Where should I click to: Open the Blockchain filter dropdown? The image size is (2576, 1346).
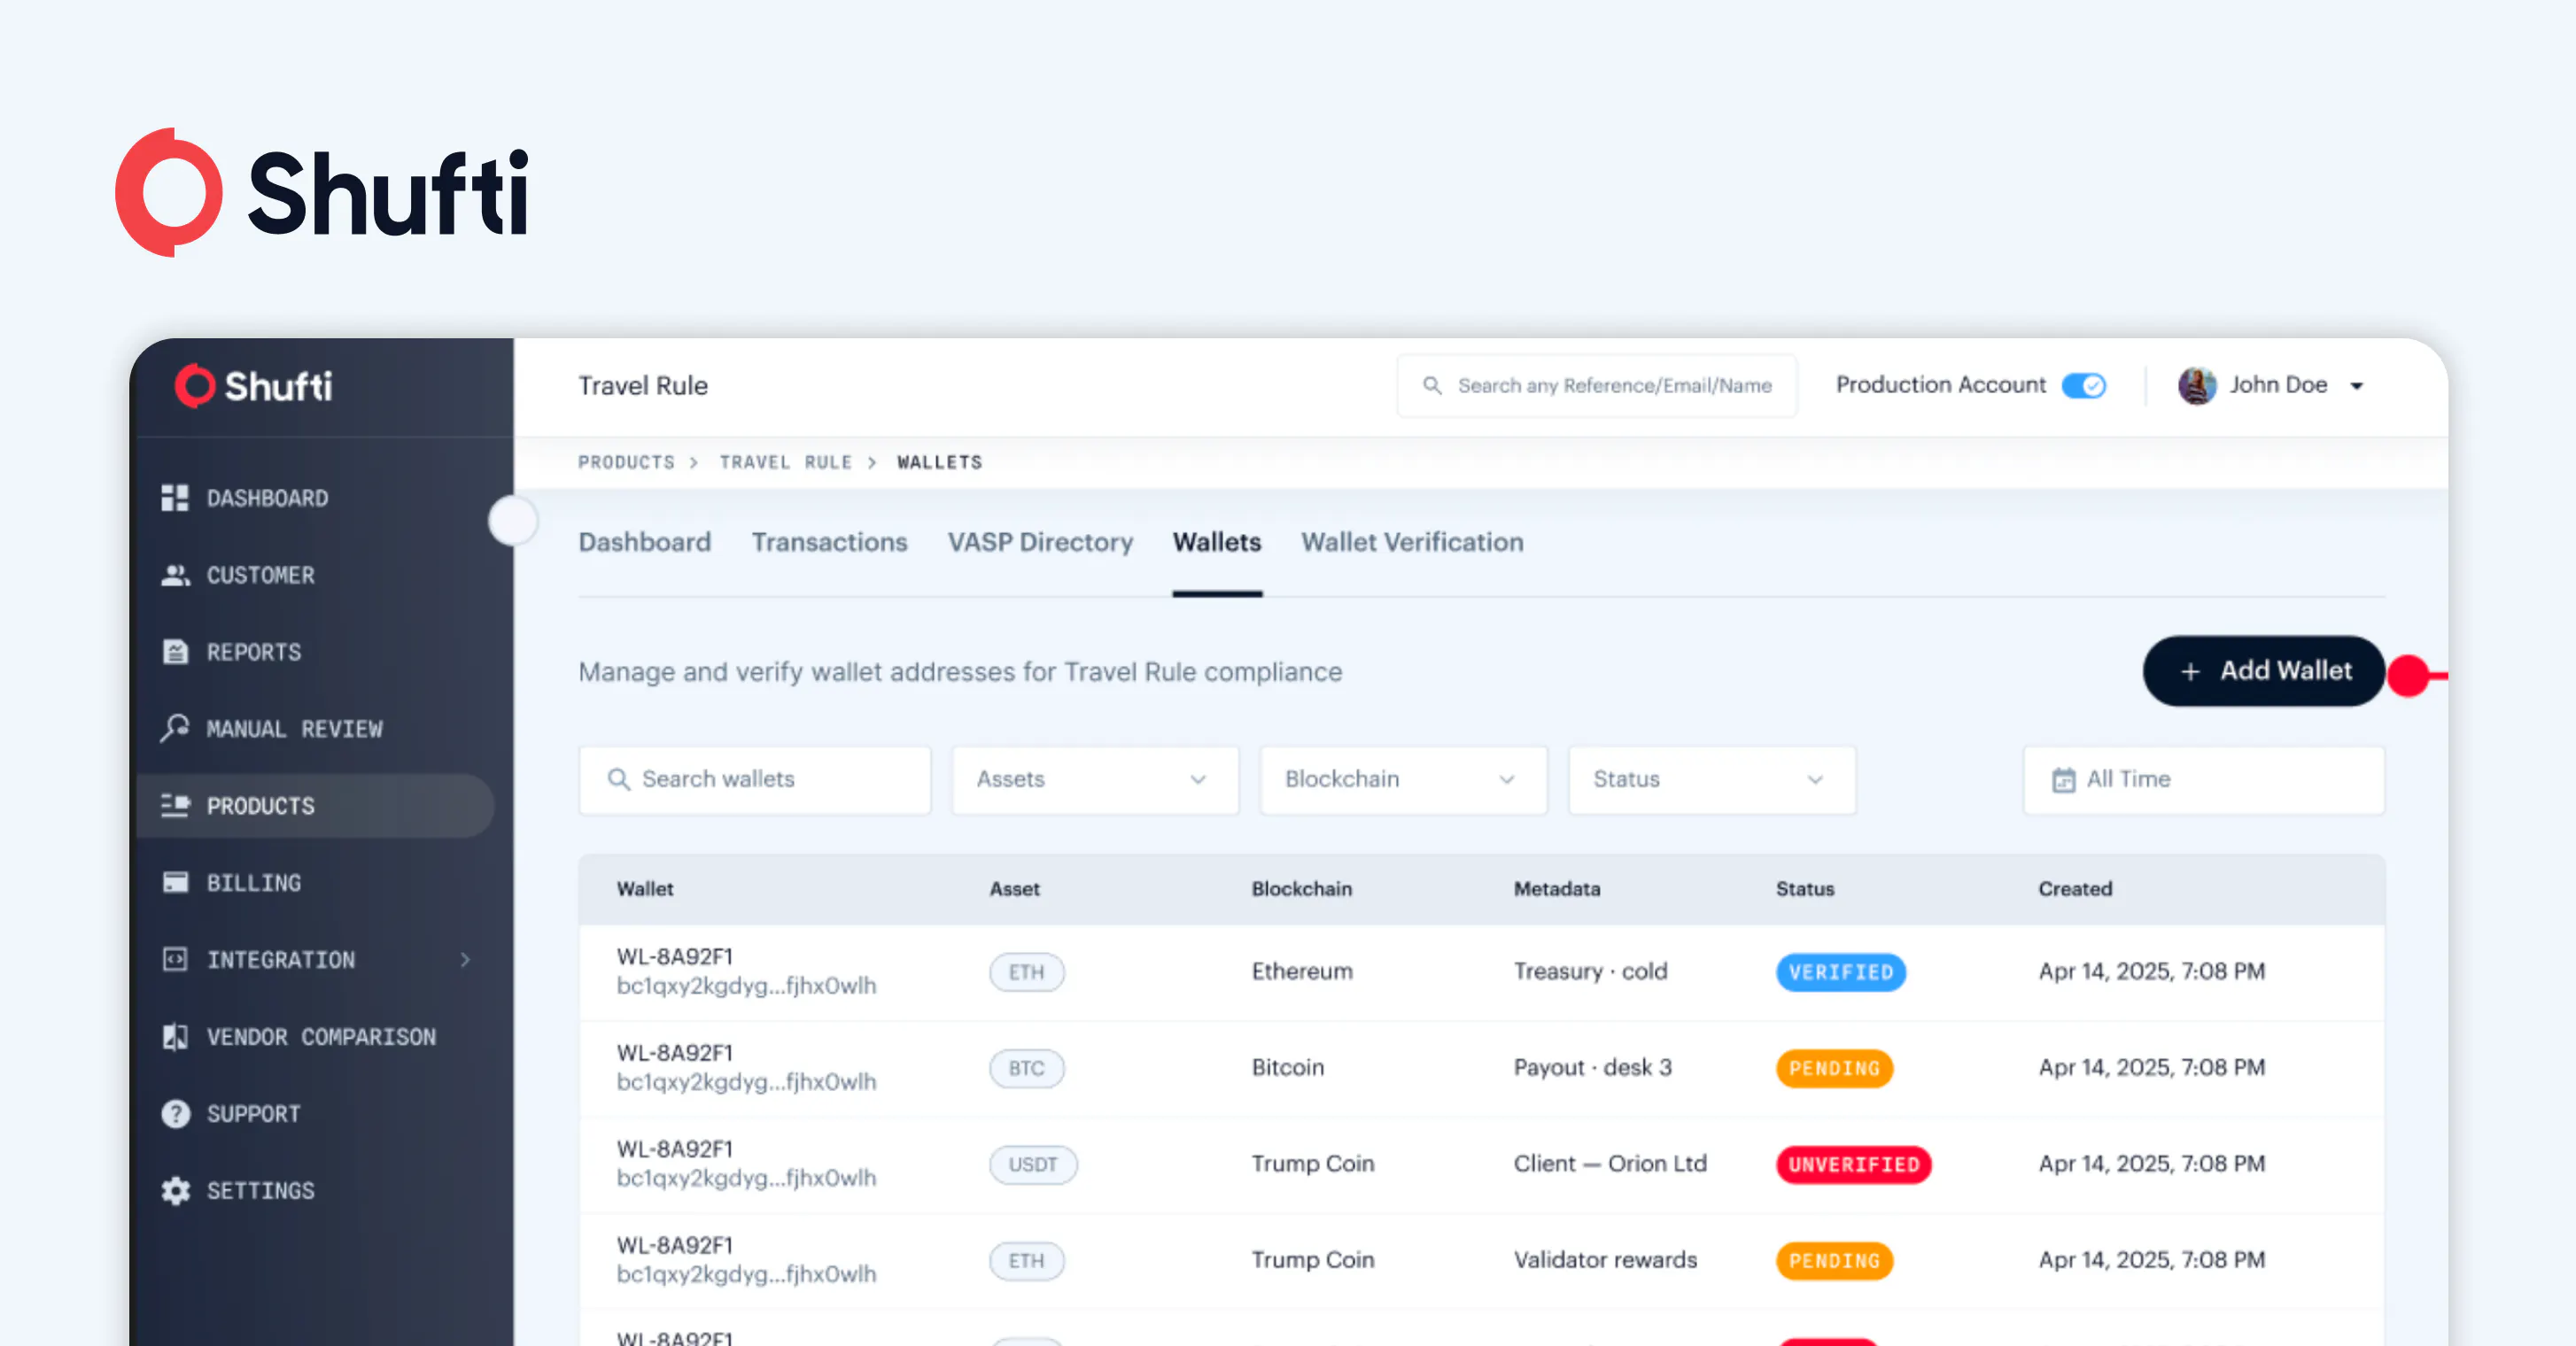pyautogui.click(x=1403, y=780)
